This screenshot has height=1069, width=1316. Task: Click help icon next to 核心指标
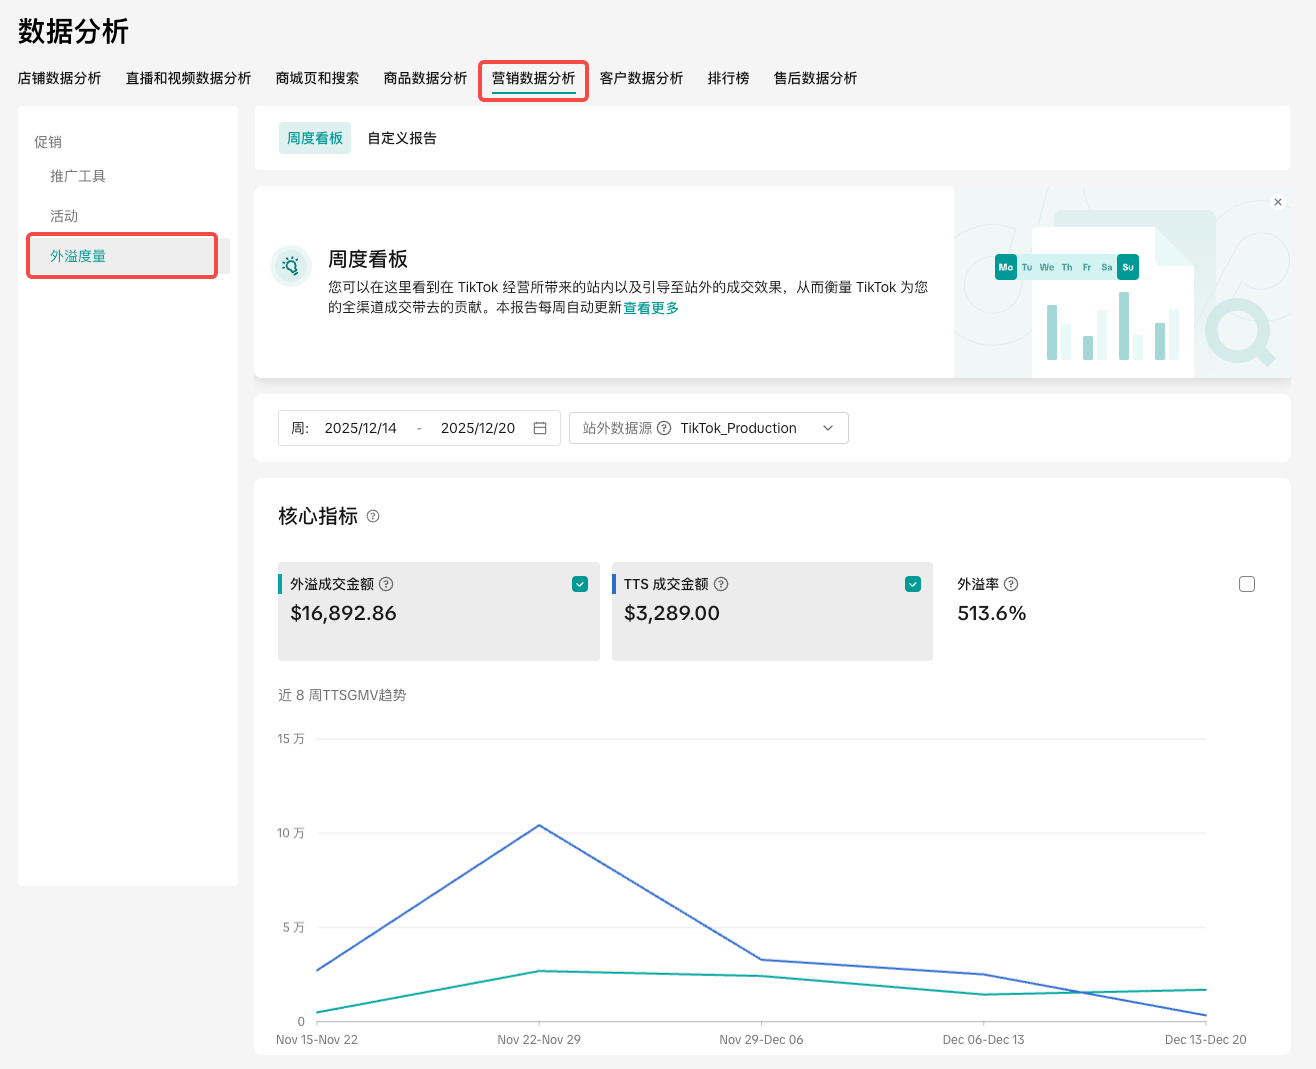[373, 516]
